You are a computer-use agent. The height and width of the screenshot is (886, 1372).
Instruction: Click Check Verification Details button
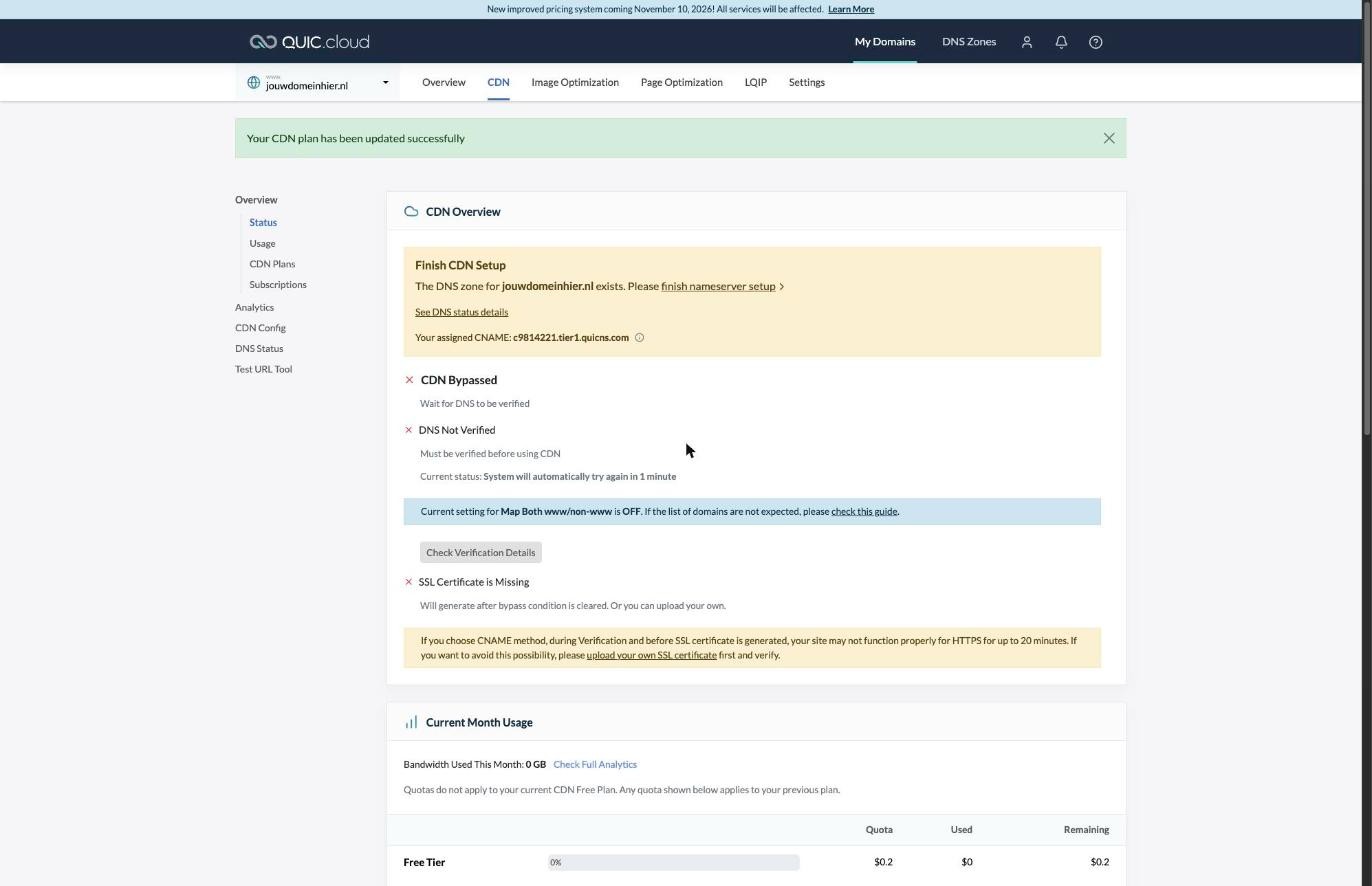click(x=481, y=552)
